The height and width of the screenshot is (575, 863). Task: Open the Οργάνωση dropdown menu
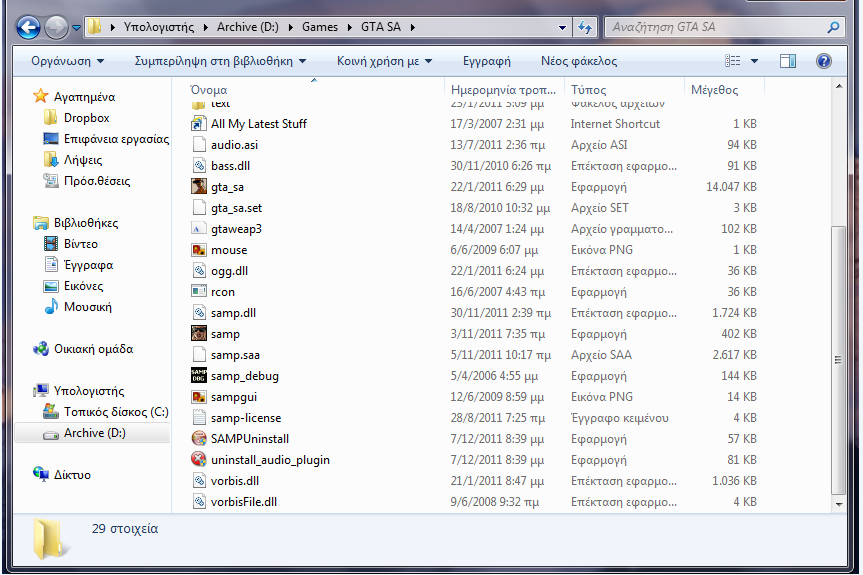(67, 61)
